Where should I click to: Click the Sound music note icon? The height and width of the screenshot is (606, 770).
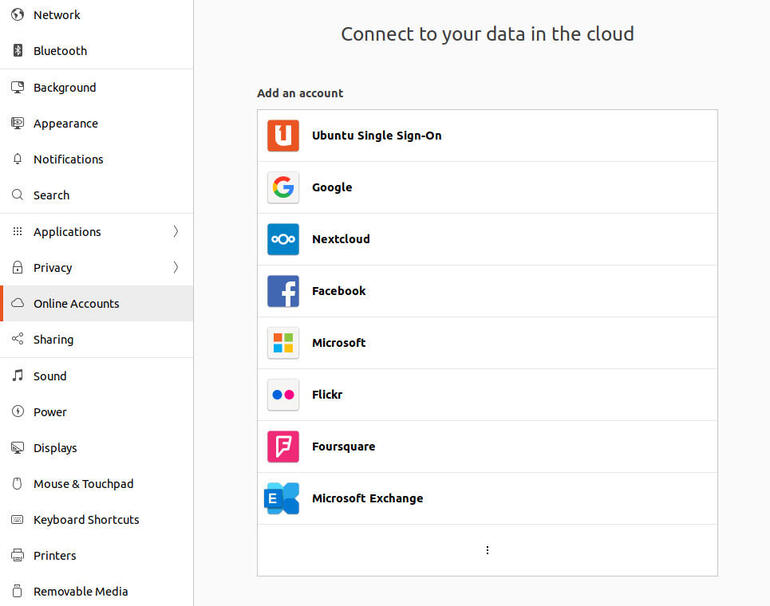18,376
